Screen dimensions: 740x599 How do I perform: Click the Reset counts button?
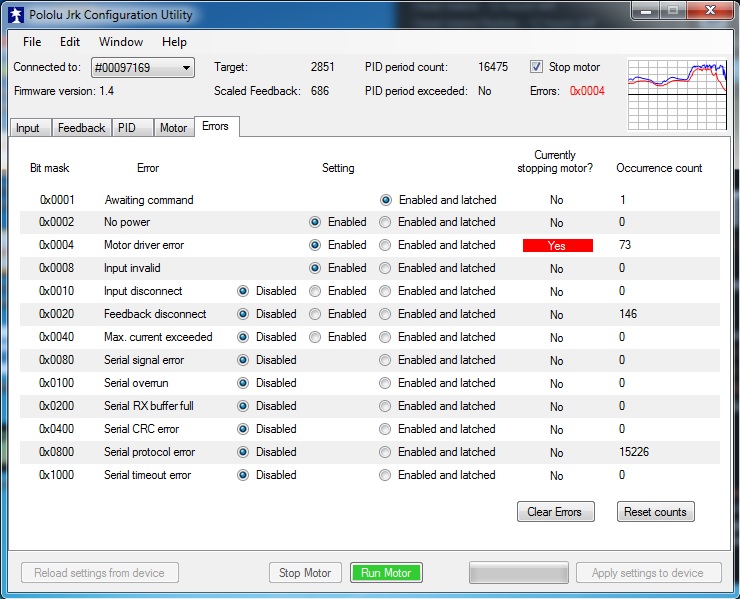[656, 512]
